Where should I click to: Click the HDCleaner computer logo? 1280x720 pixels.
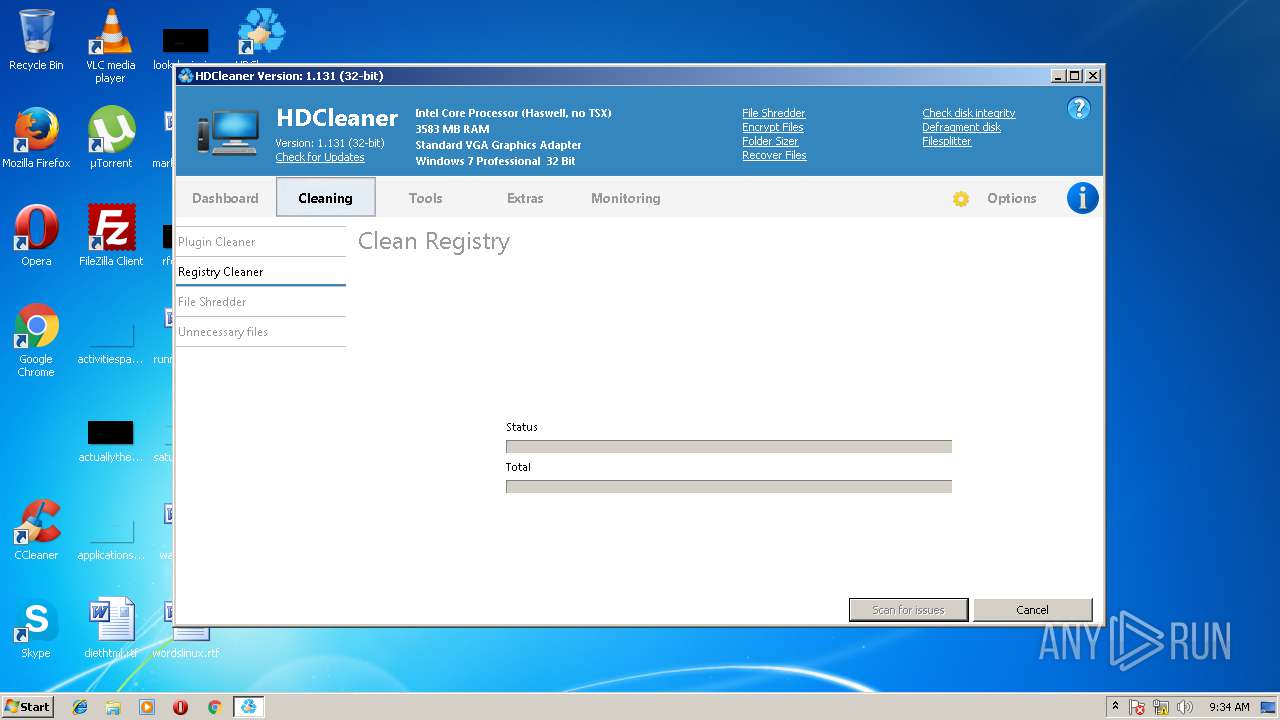[228, 132]
